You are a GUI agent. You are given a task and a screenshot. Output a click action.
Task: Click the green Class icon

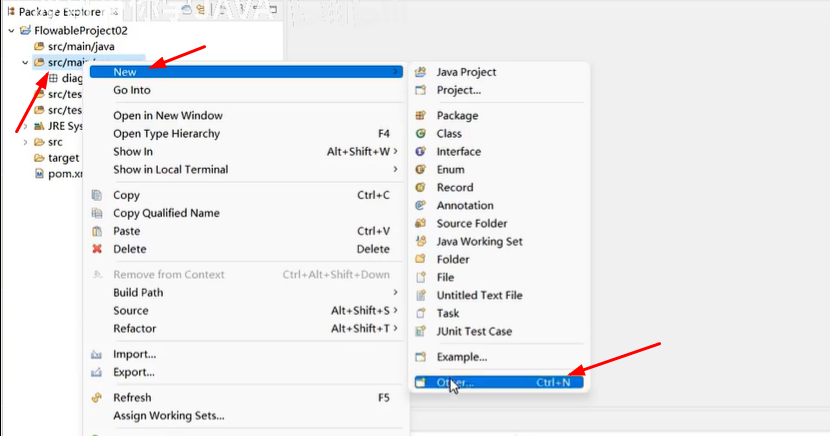[x=421, y=134]
